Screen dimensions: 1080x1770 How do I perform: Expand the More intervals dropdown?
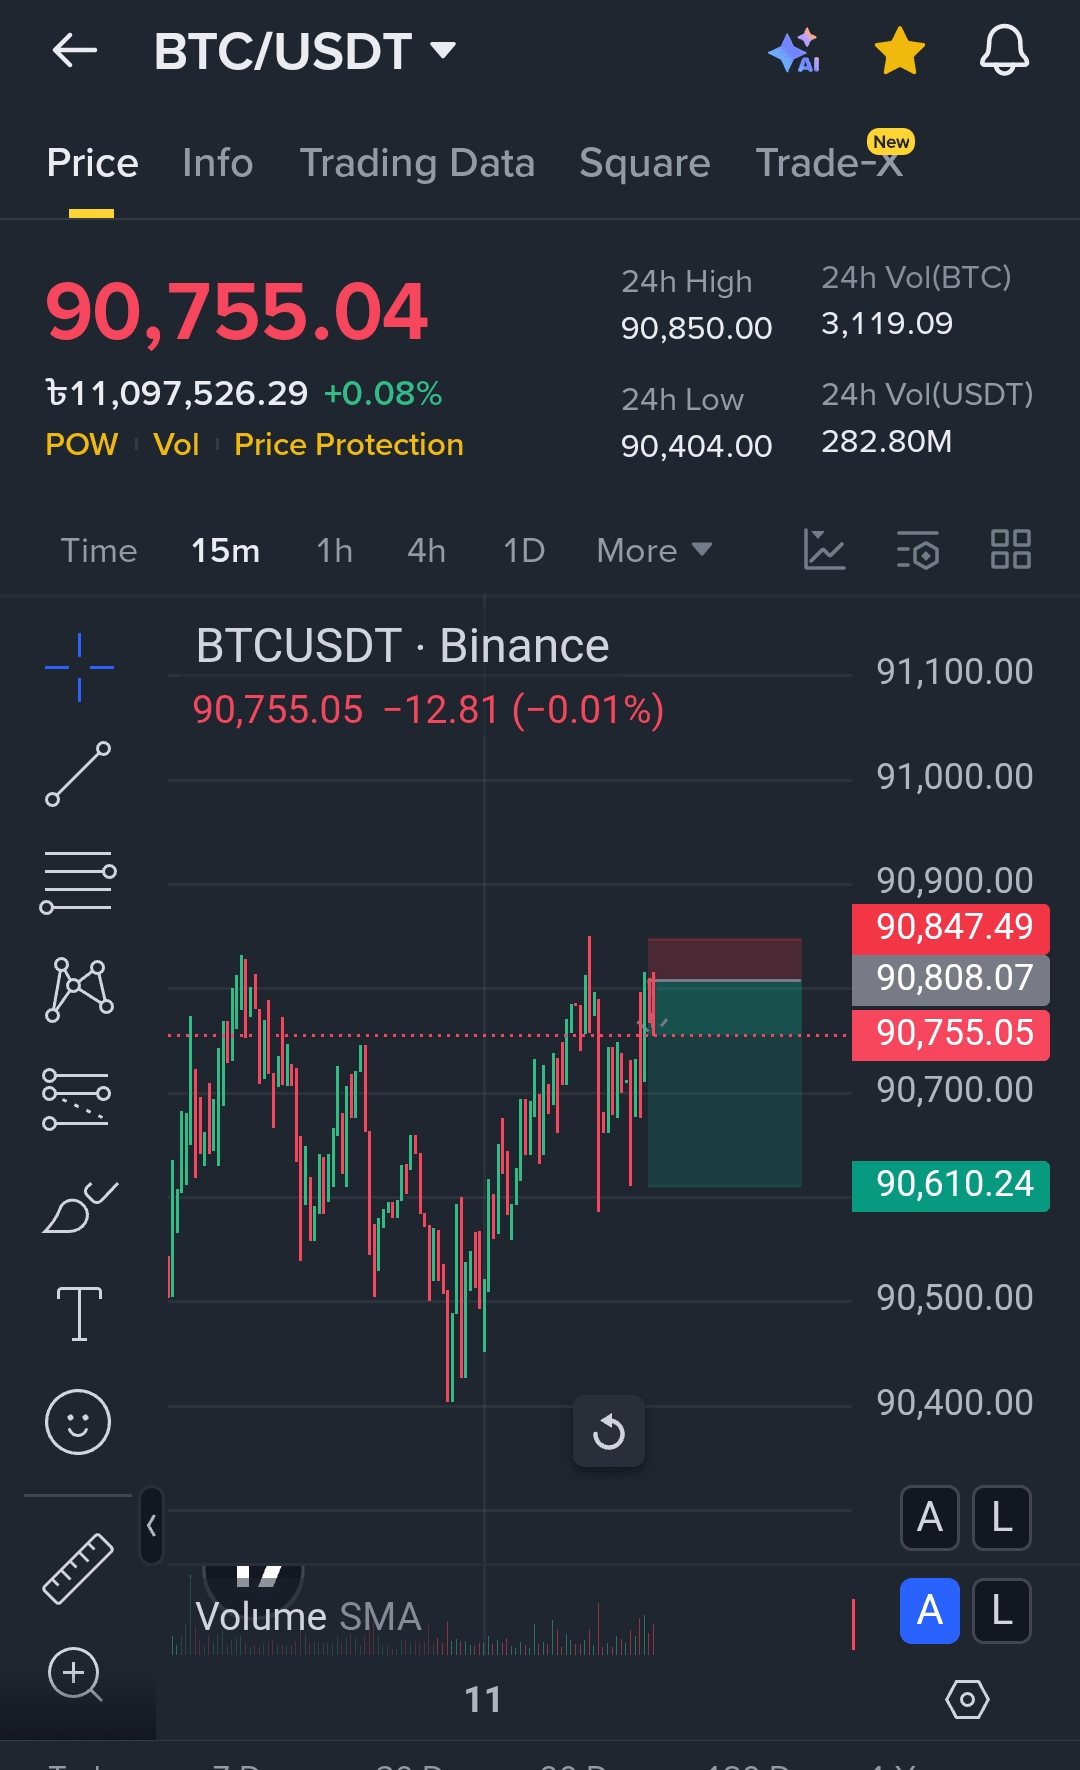click(x=654, y=550)
